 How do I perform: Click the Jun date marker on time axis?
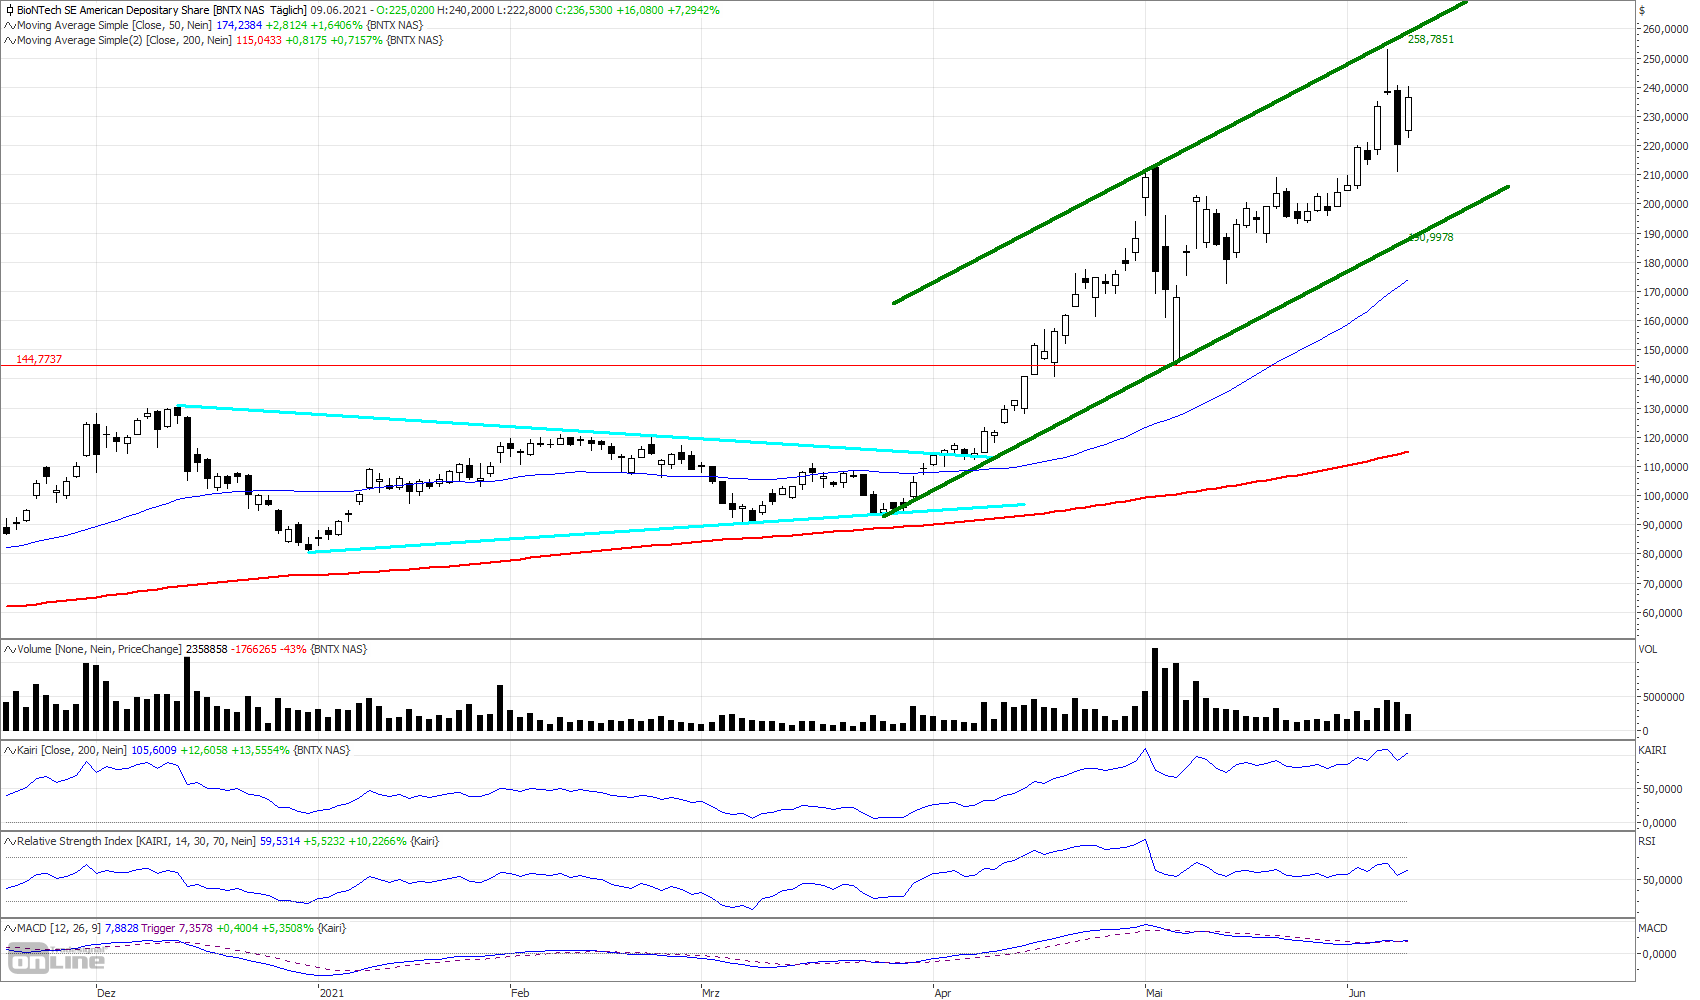(1357, 993)
